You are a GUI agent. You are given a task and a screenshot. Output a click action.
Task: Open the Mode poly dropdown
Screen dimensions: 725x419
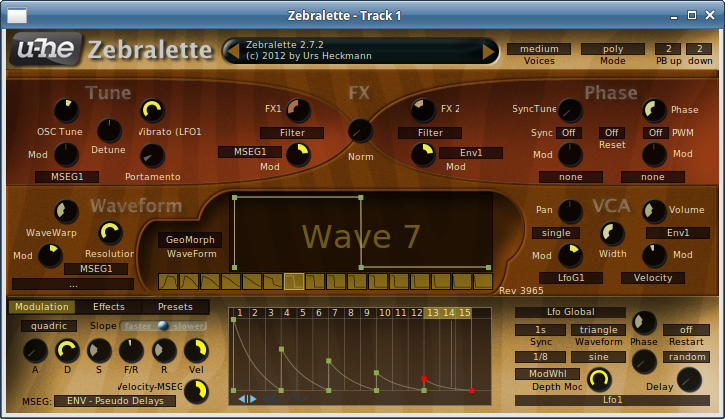click(x=613, y=49)
